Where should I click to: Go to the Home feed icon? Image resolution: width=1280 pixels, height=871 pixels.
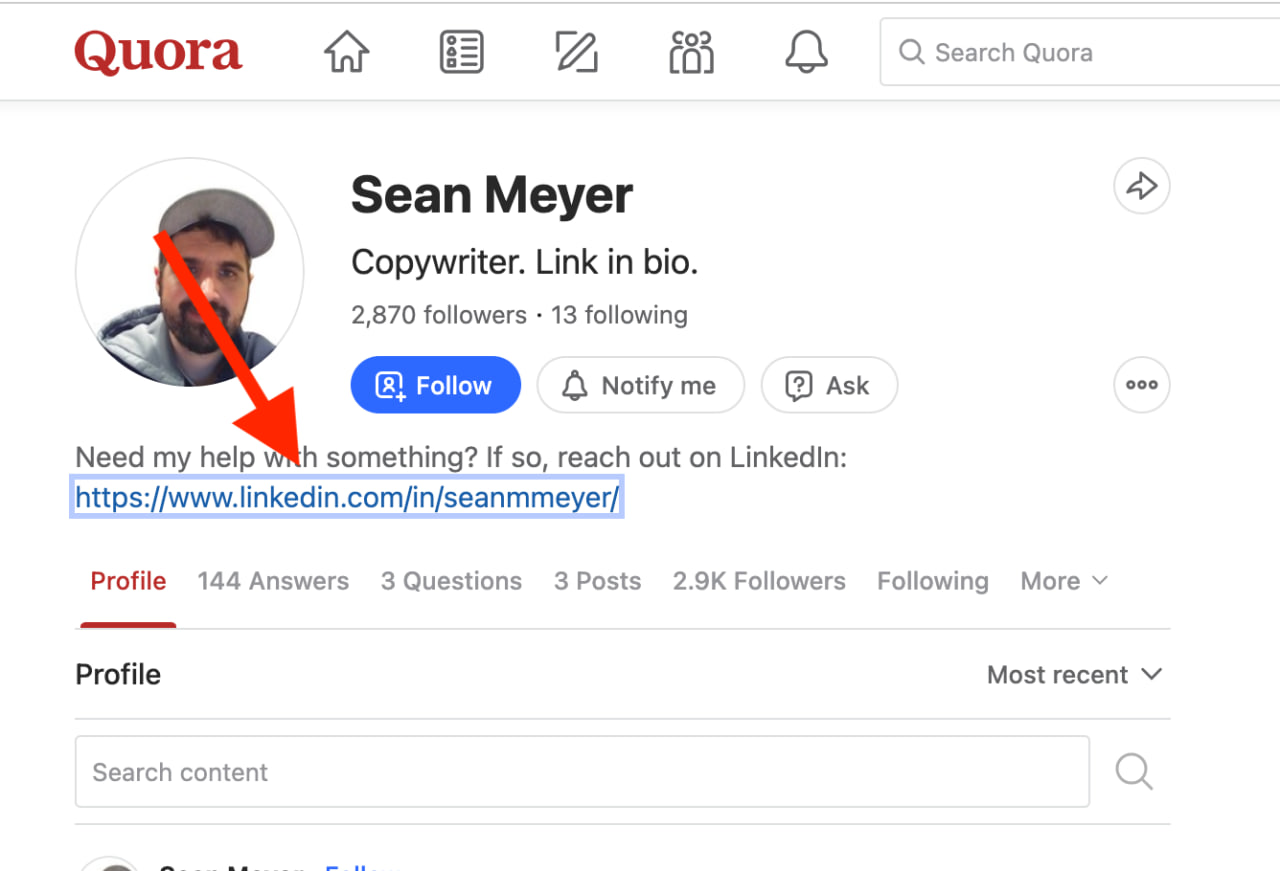[x=347, y=52]
